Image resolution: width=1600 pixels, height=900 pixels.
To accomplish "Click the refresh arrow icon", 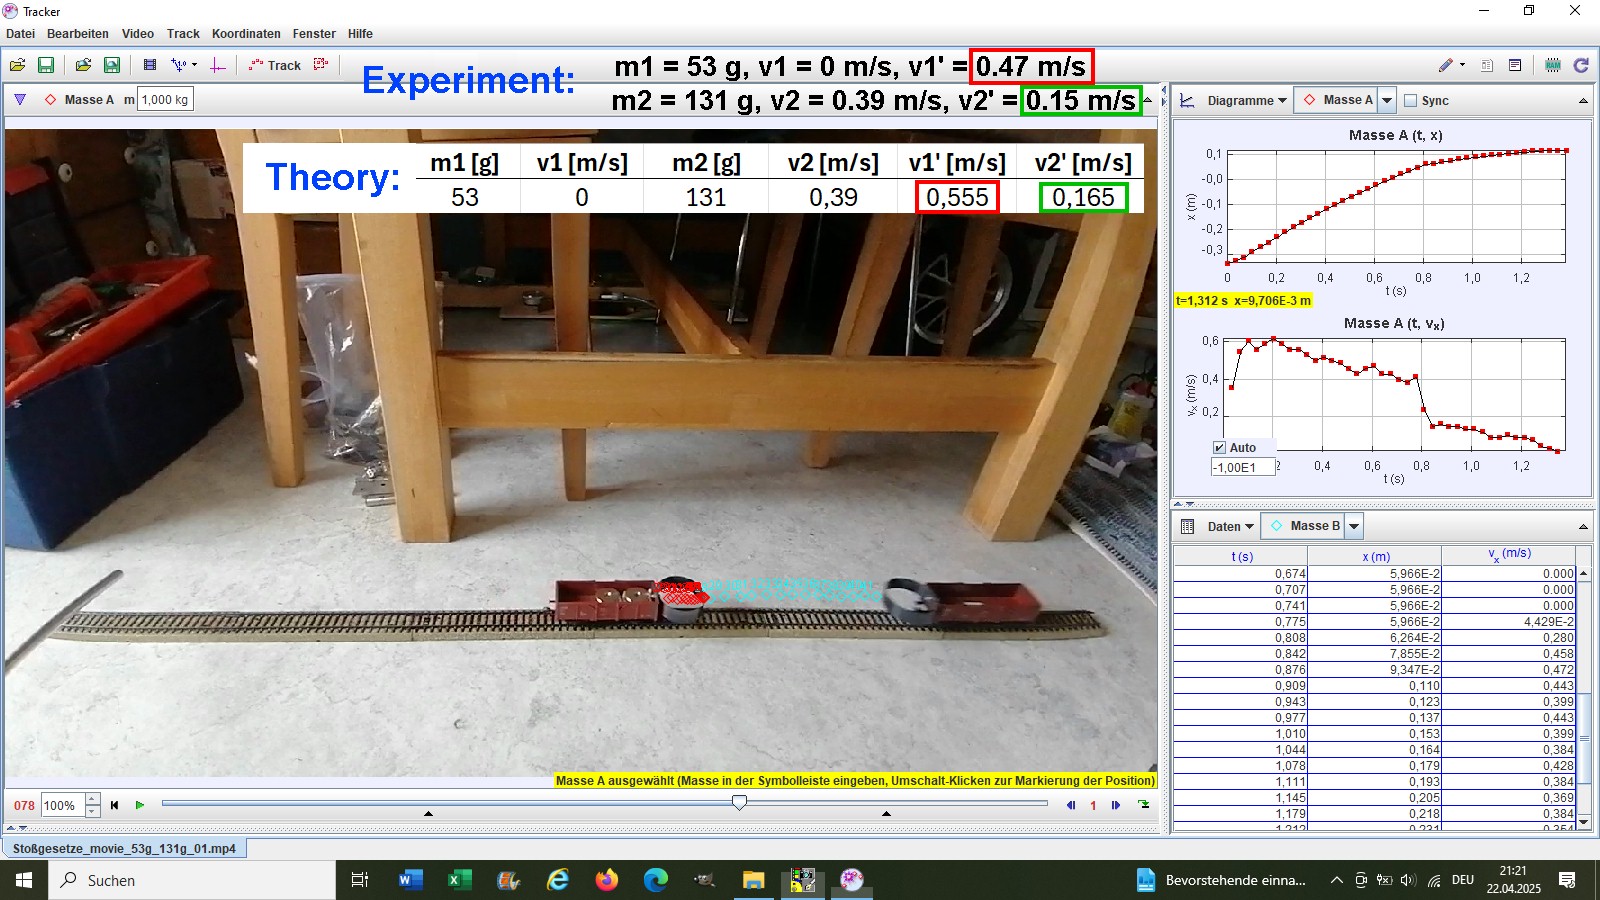I will click(1581, 65).
